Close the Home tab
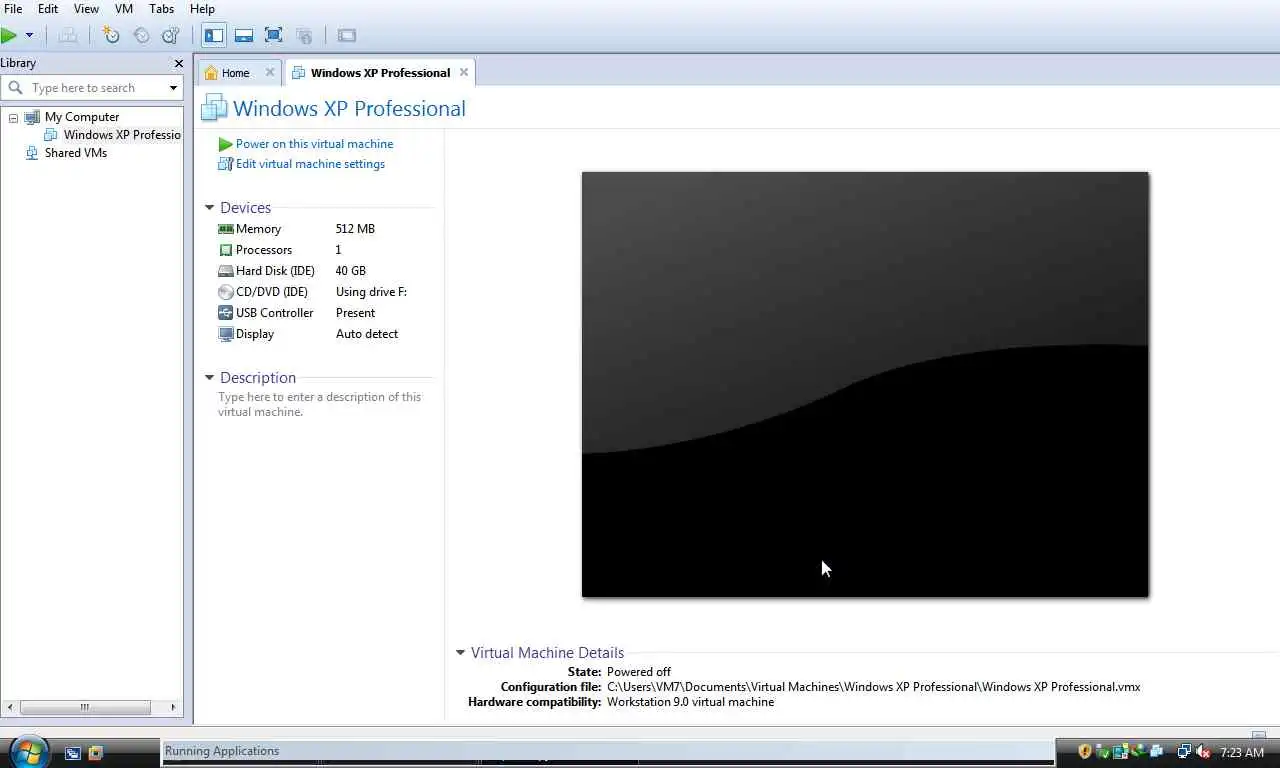 coord(269,72)
